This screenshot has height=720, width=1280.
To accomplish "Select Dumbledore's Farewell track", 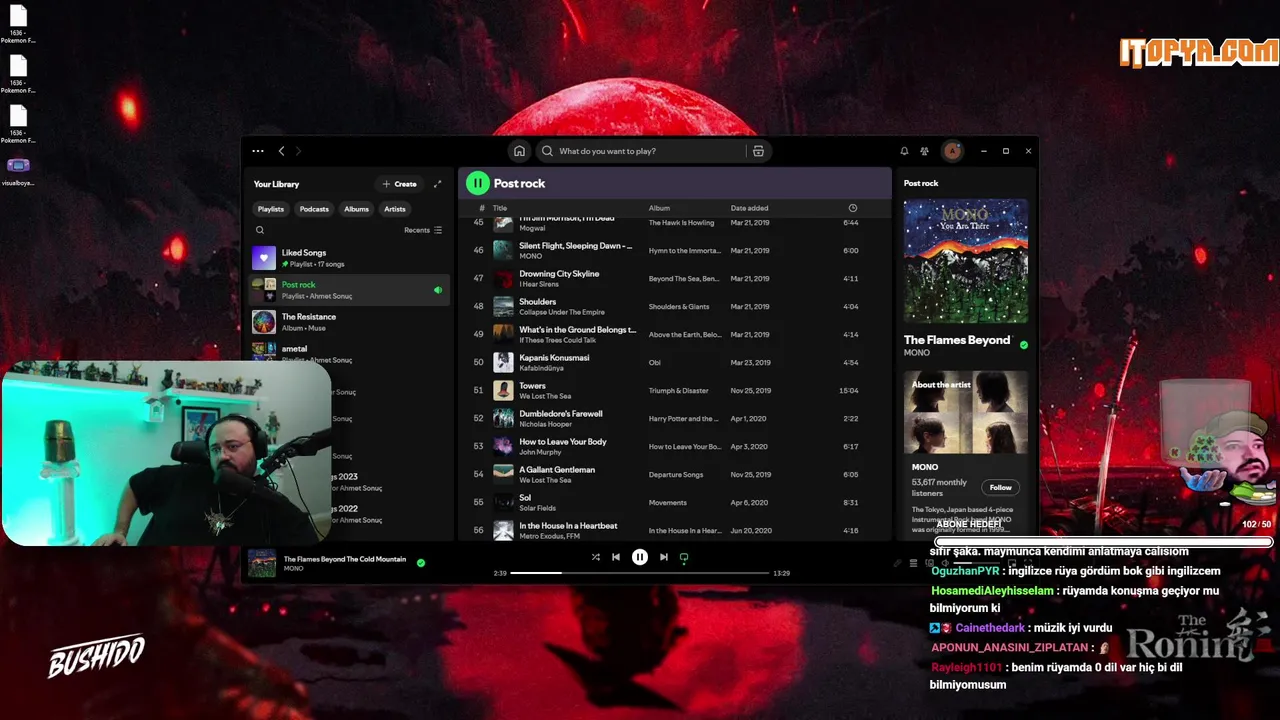I will pos(674,418).
